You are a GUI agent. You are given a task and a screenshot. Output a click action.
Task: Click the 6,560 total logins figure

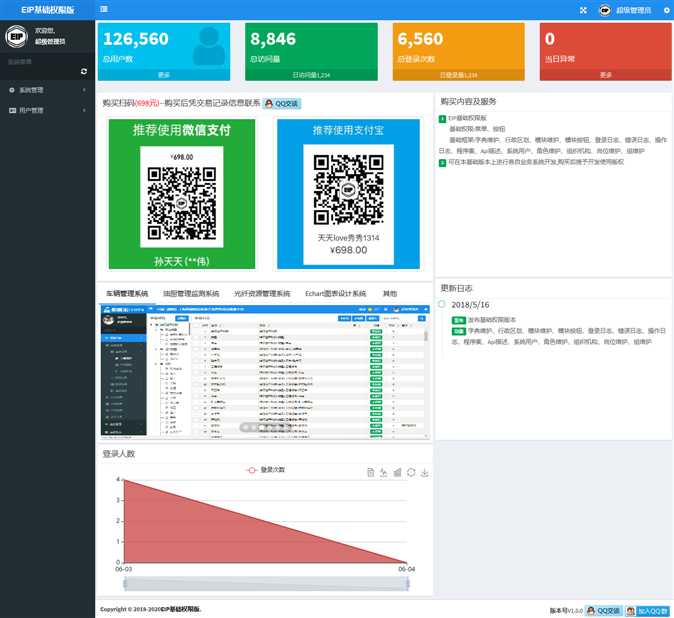[x=420, y=39]
